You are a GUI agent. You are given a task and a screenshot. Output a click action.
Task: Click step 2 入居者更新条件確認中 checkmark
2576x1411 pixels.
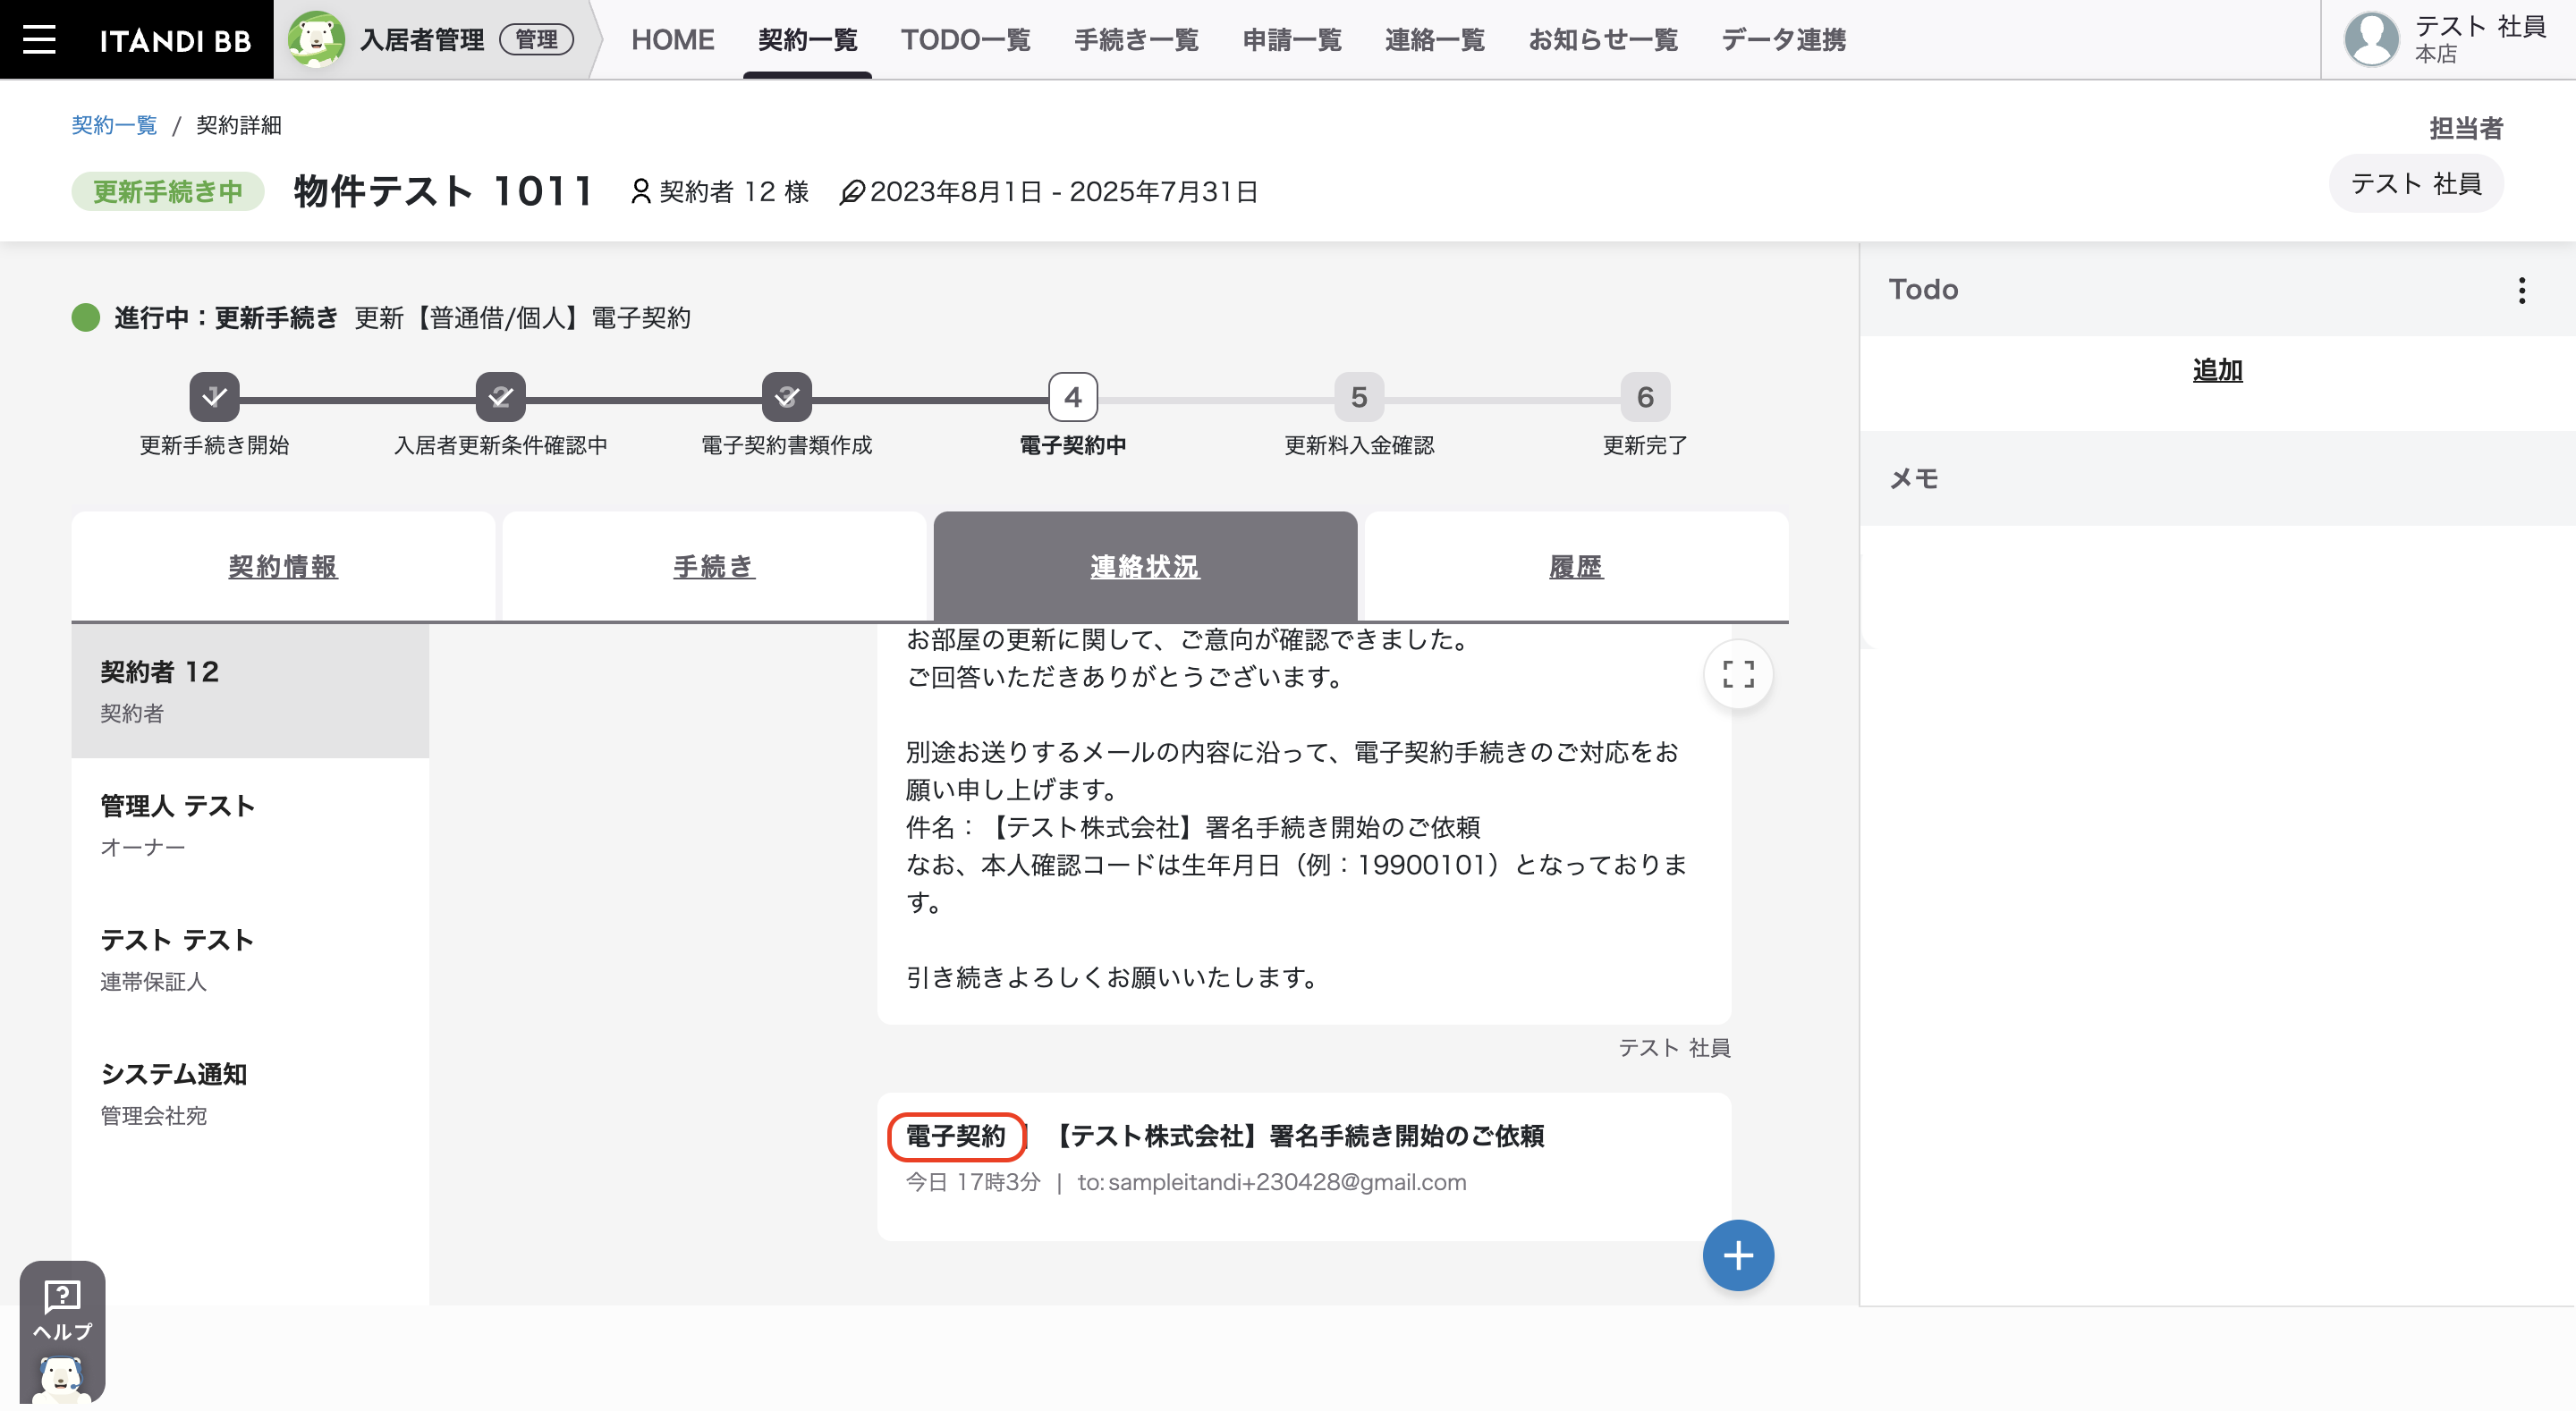500,397
